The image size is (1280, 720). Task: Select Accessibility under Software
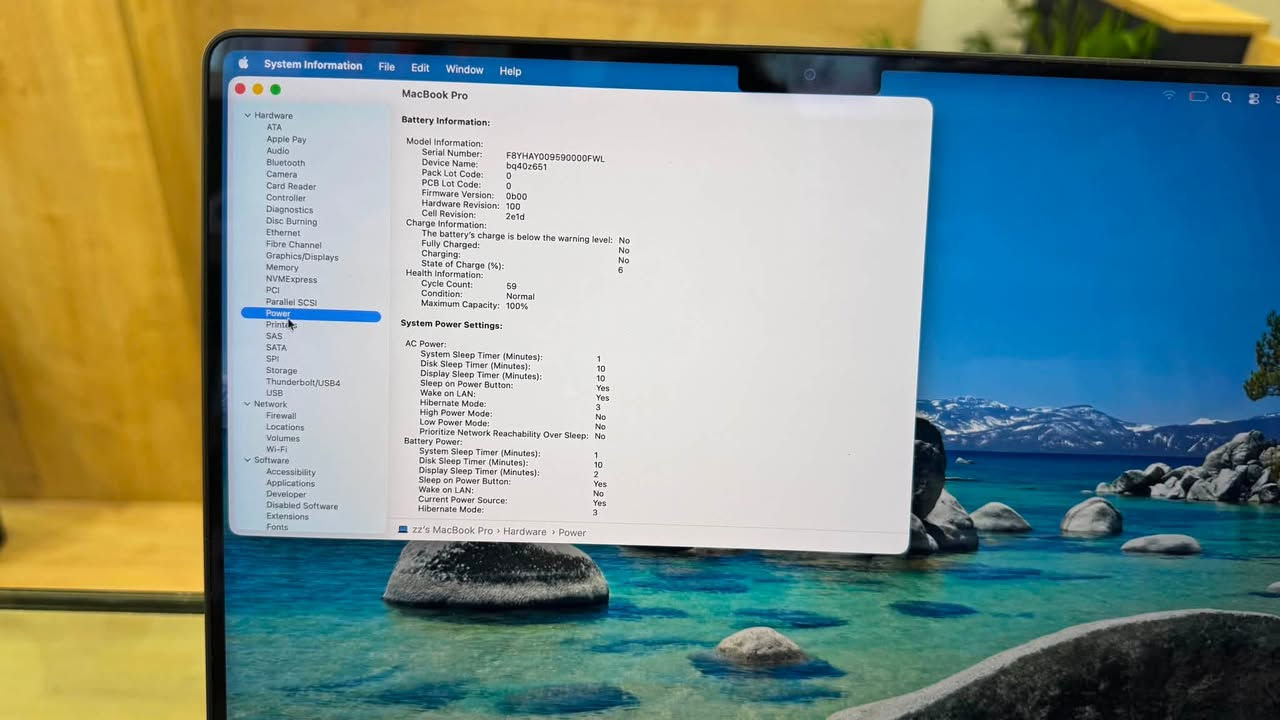point(291,472)
